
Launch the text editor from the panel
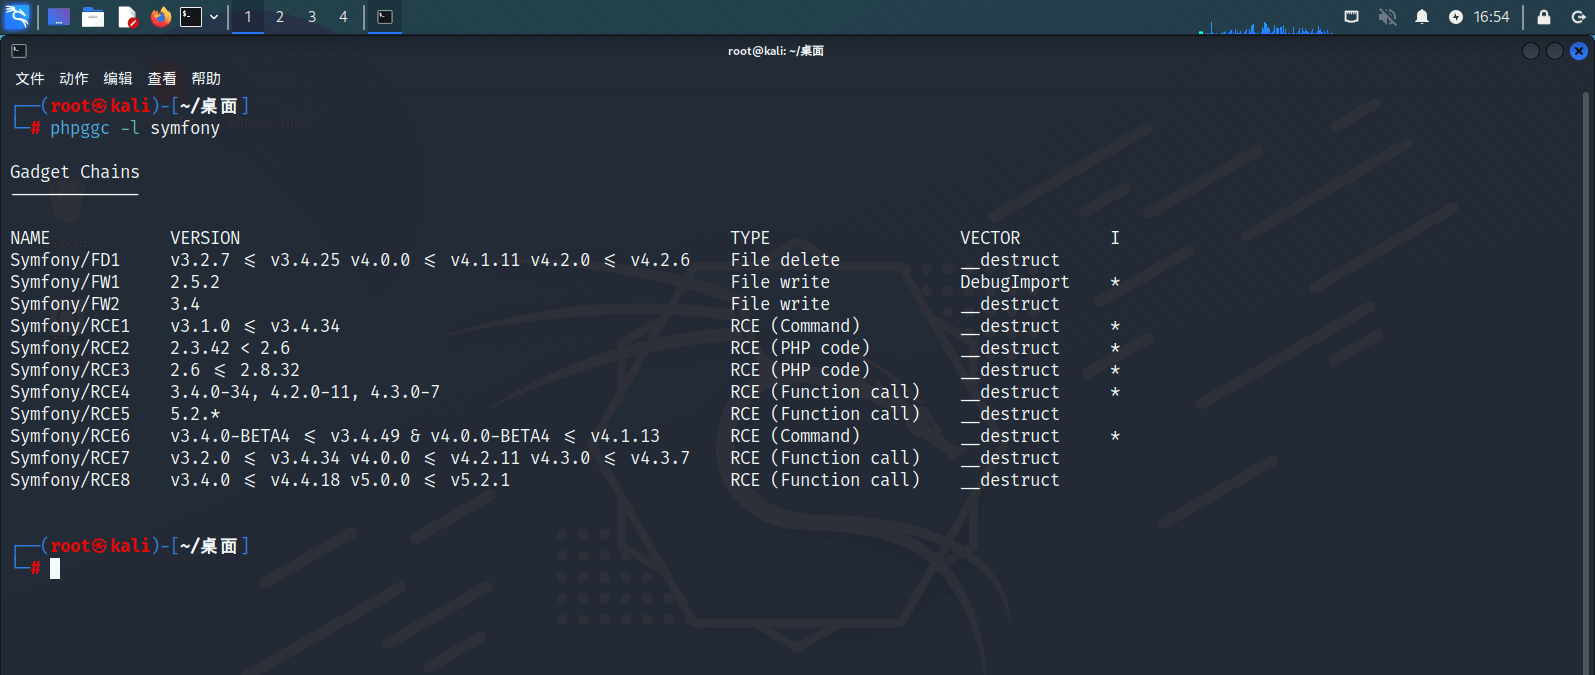[x=127, y=17]
